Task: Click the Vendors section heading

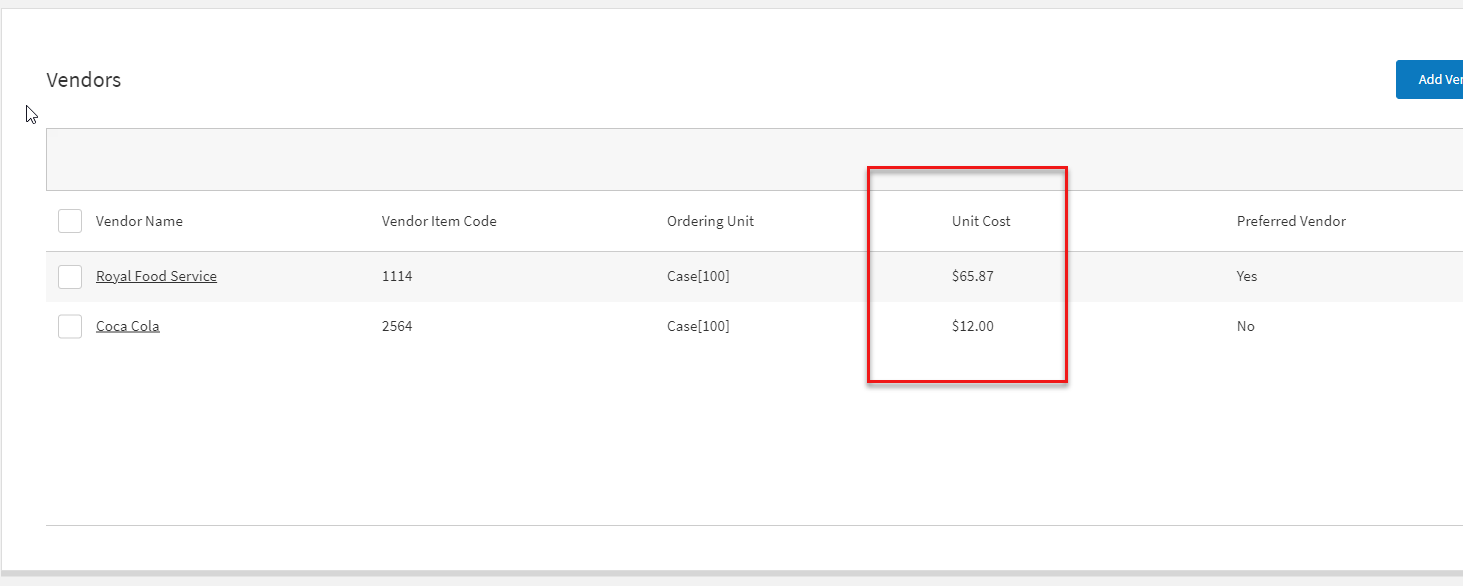Action: (84, 80)
